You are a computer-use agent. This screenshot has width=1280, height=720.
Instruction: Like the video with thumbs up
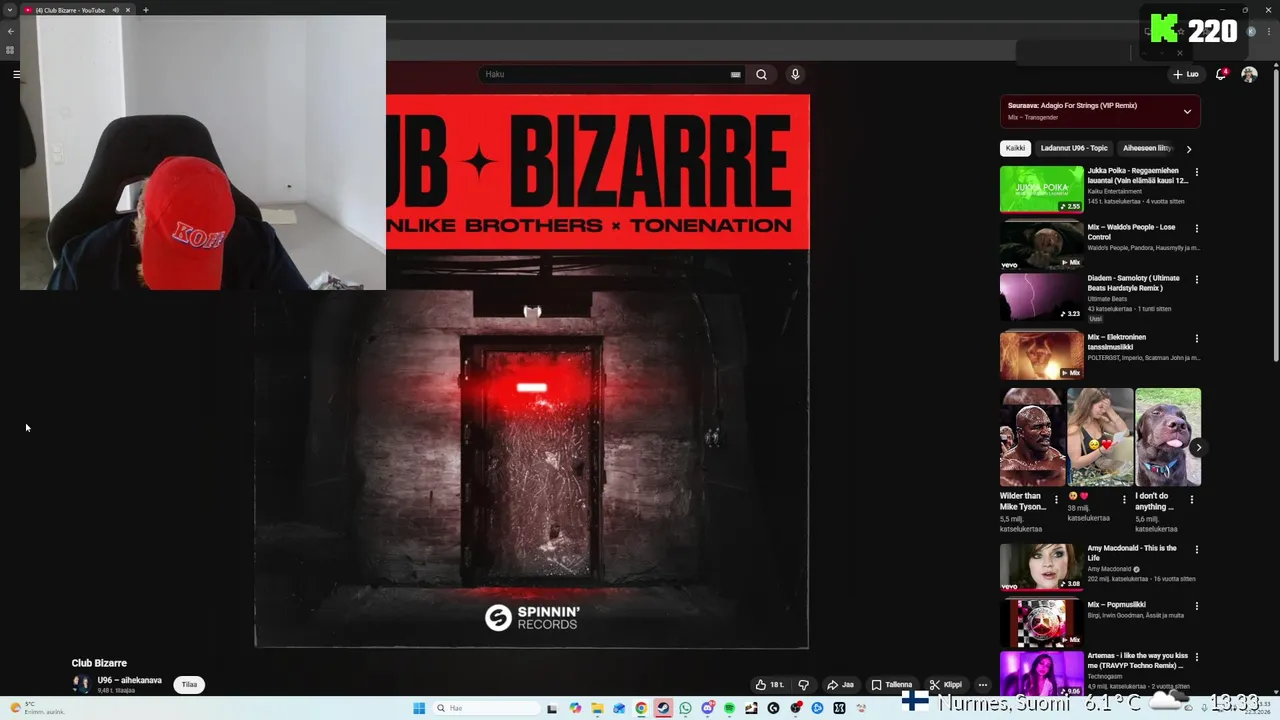tap(769, 685)
